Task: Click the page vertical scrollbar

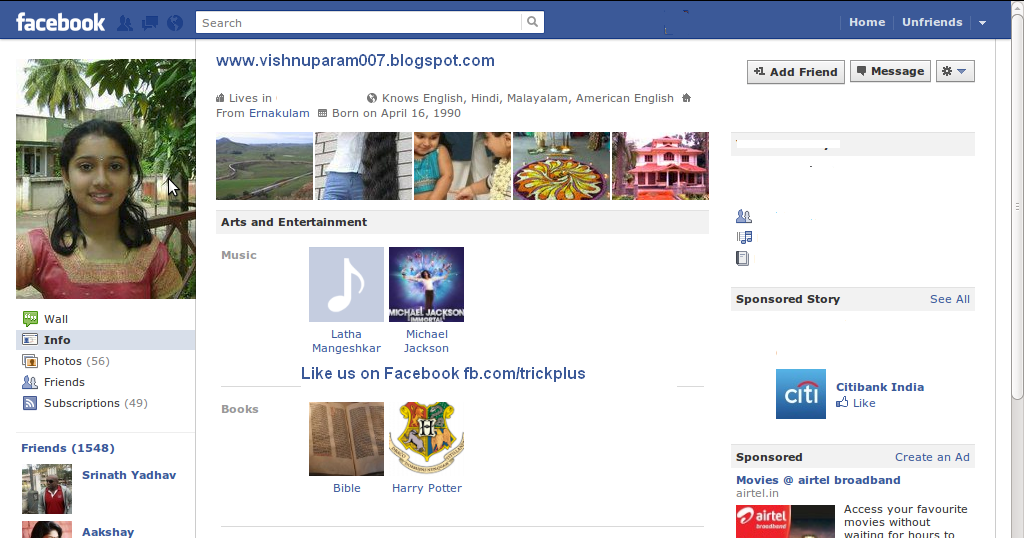Action: coord(1017,209)
